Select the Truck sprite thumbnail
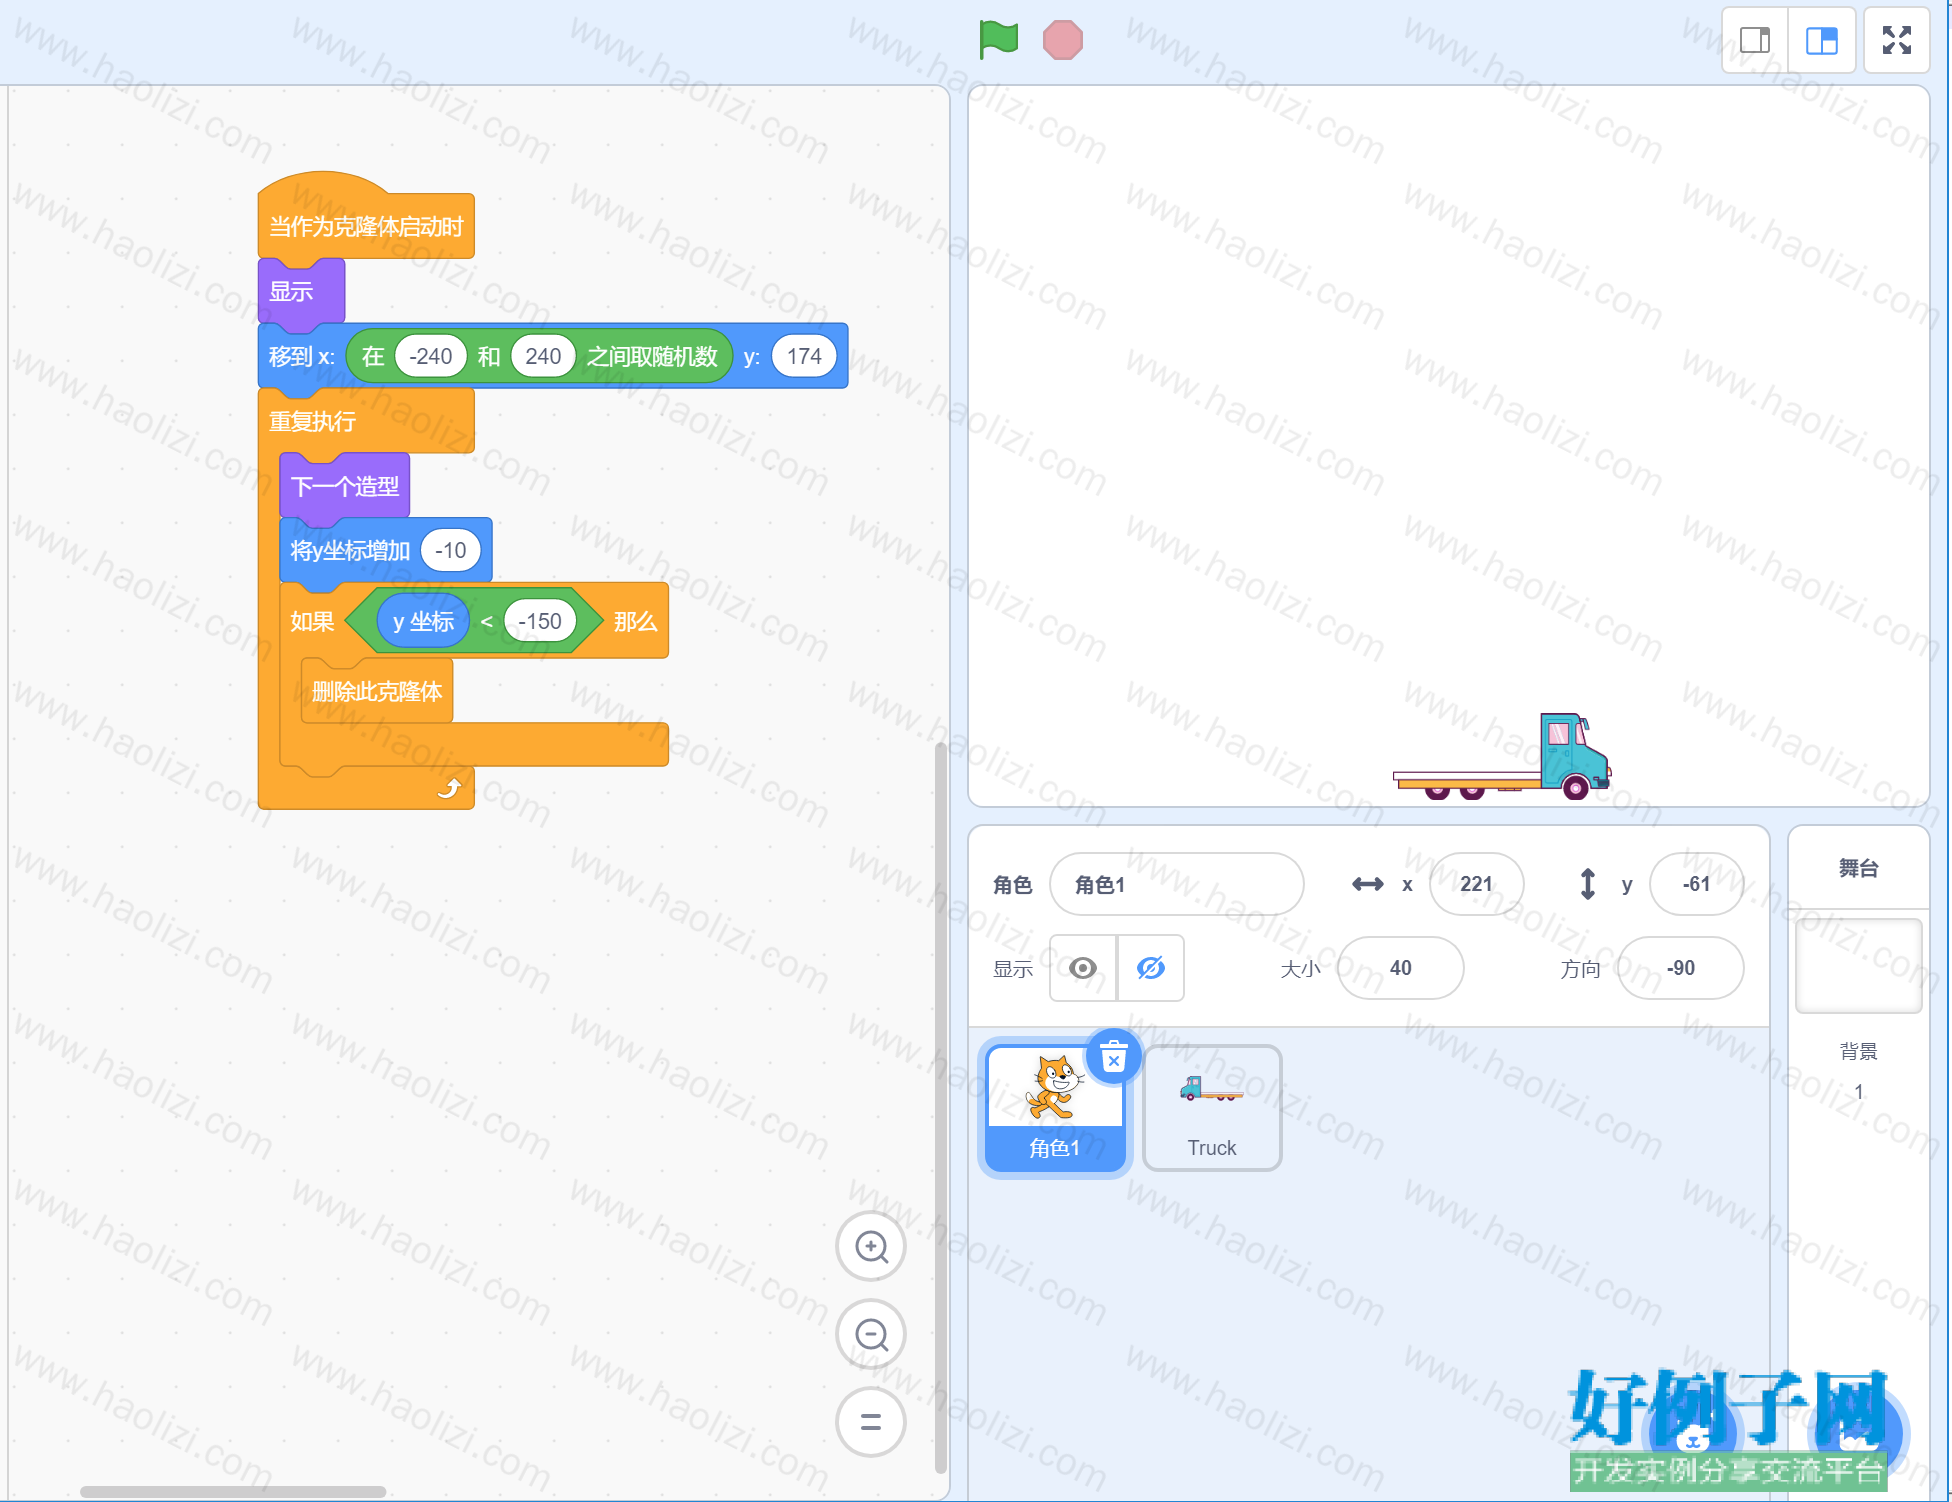The height and width of the screenshot is (1502, 1952). [x=1212, y=1108]
